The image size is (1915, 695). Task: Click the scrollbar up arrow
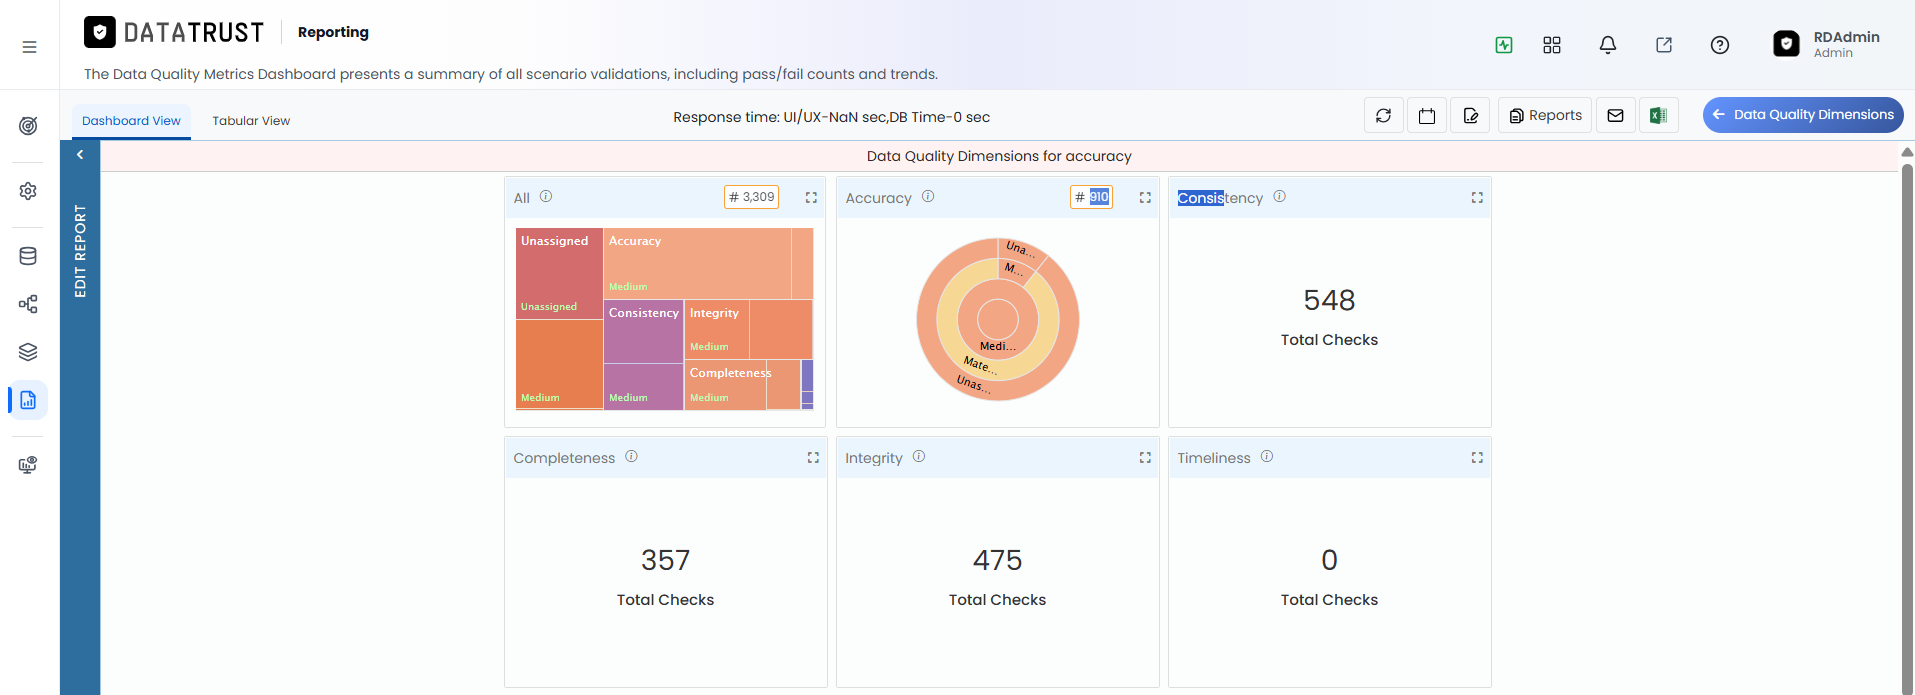coord(1907,152)
